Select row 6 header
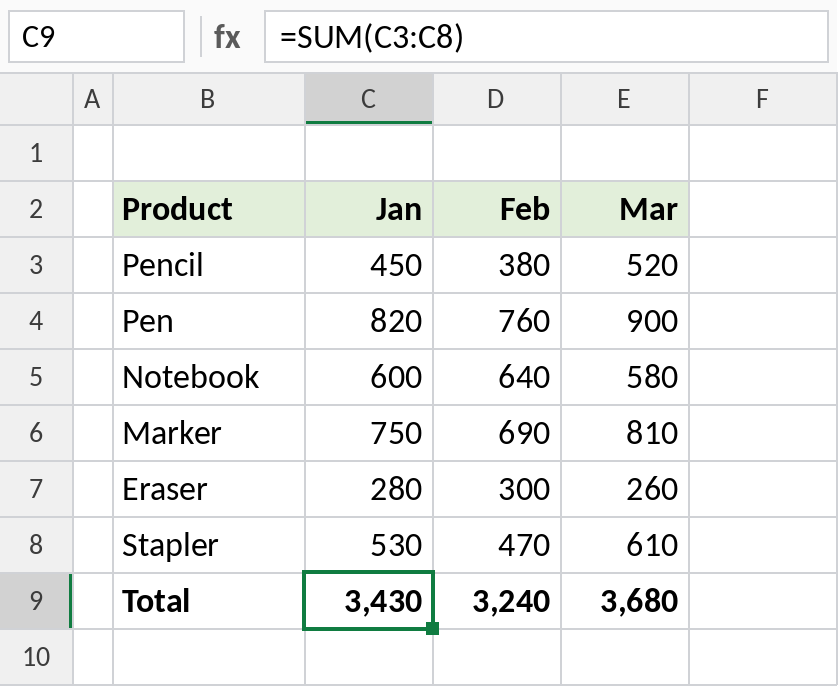The image size is (838, 686). tap(36, 433)
